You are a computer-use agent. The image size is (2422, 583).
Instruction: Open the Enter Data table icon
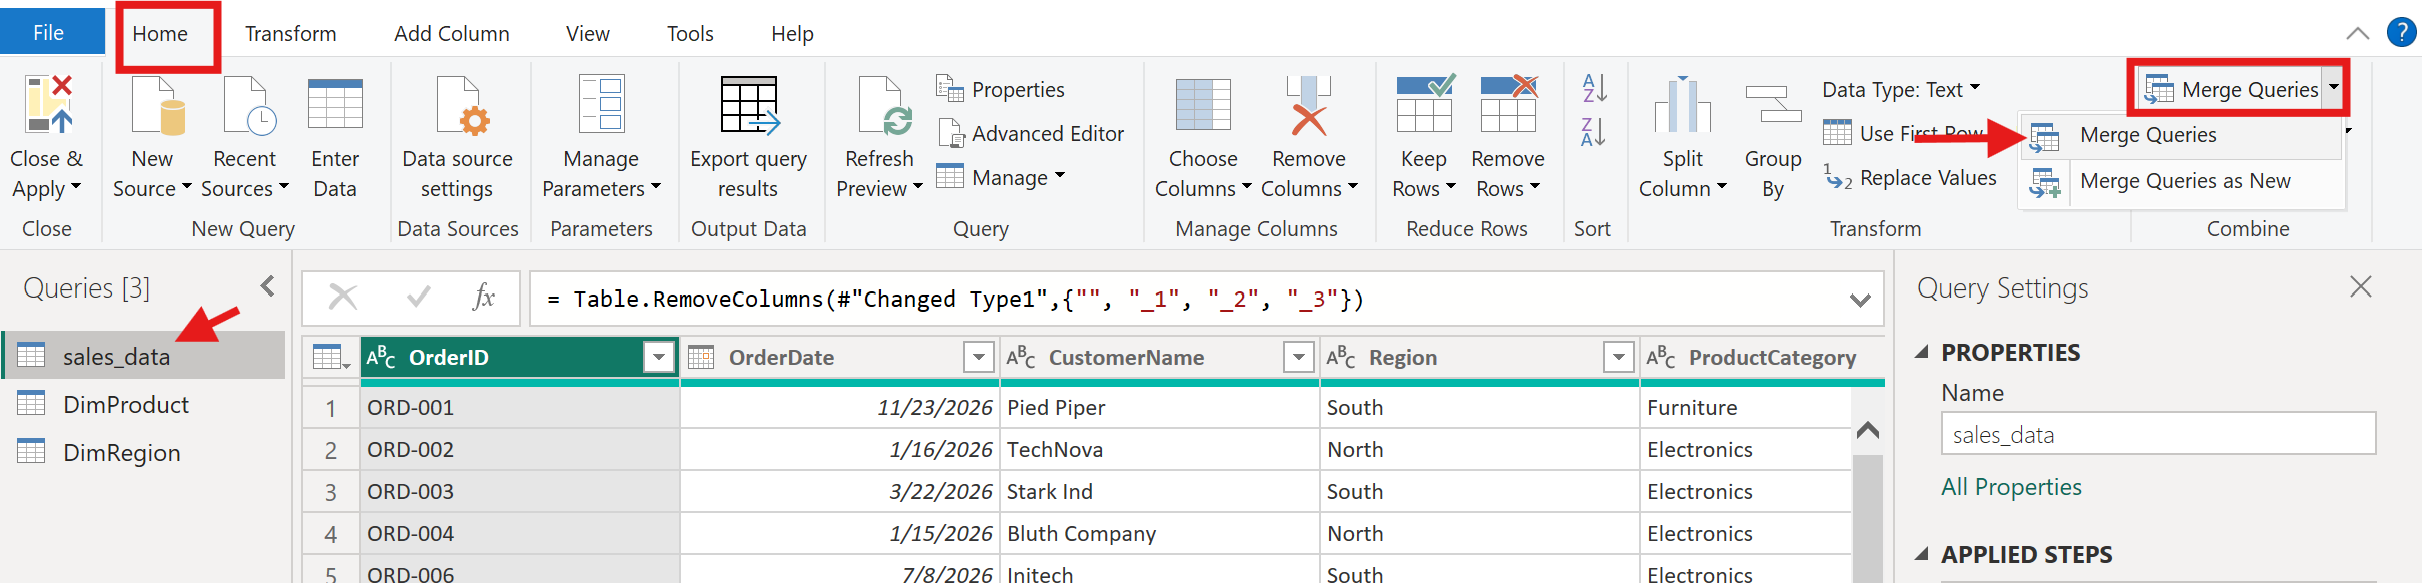pos(335,105)
